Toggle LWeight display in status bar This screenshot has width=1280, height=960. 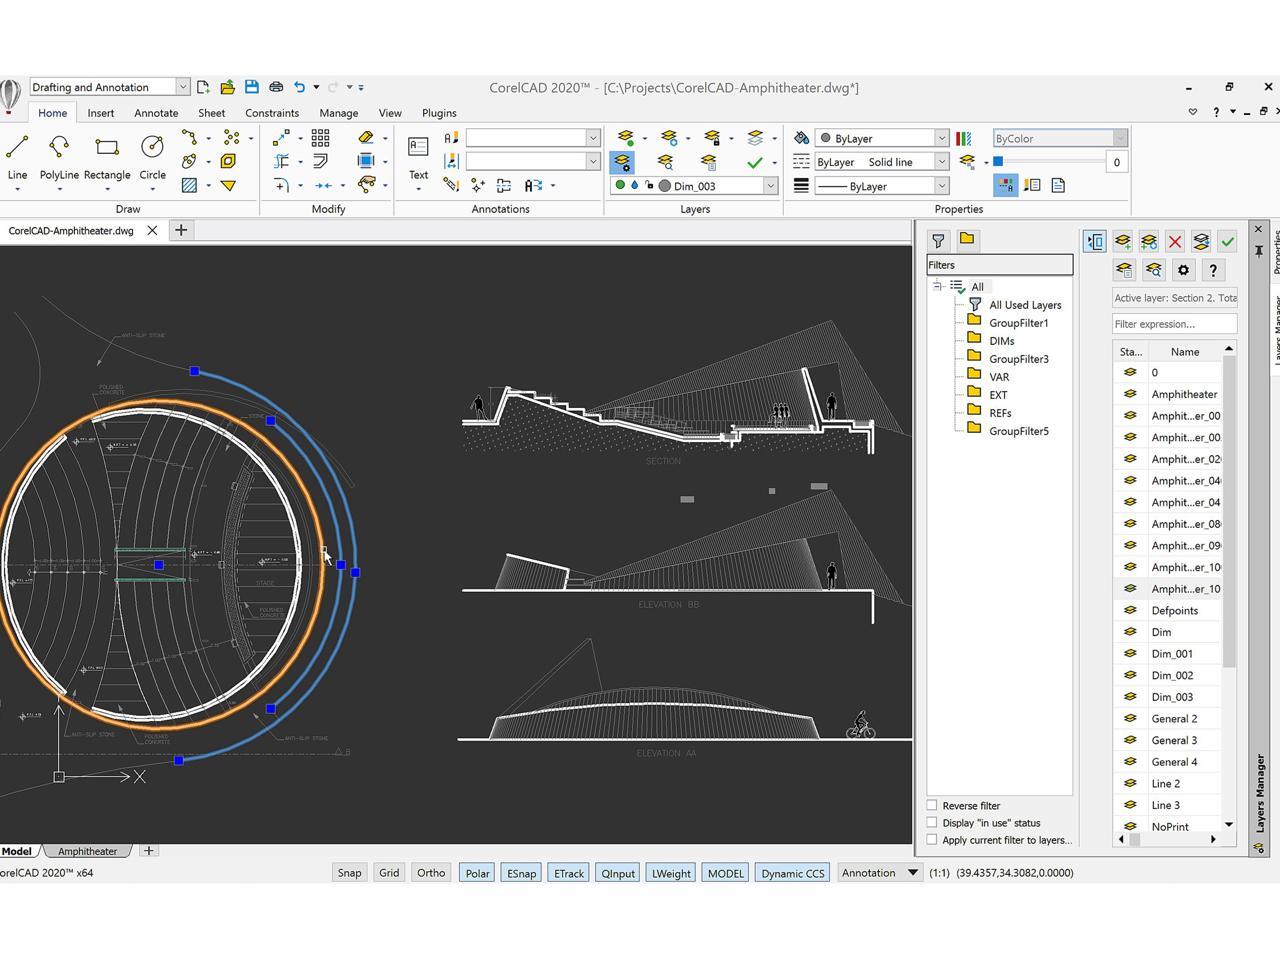[671, 873]
